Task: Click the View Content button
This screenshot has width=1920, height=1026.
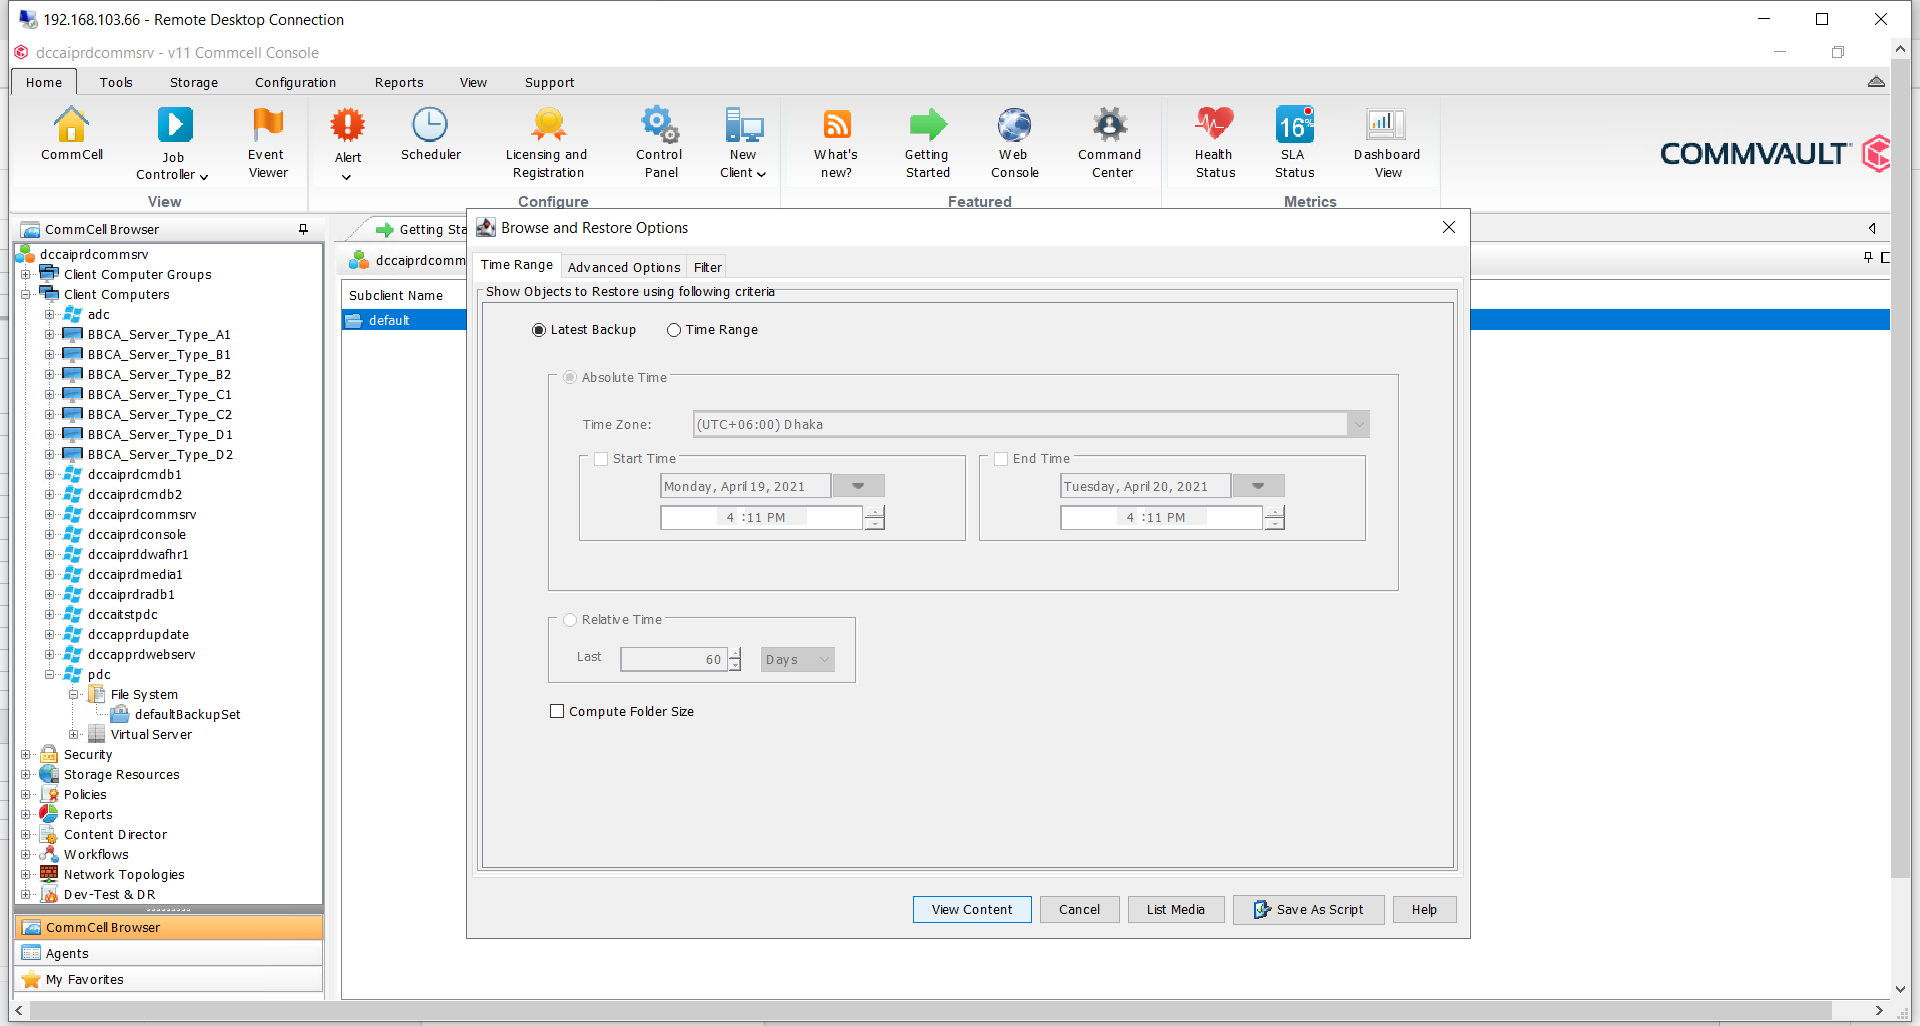Action: [x=972, y=909]
